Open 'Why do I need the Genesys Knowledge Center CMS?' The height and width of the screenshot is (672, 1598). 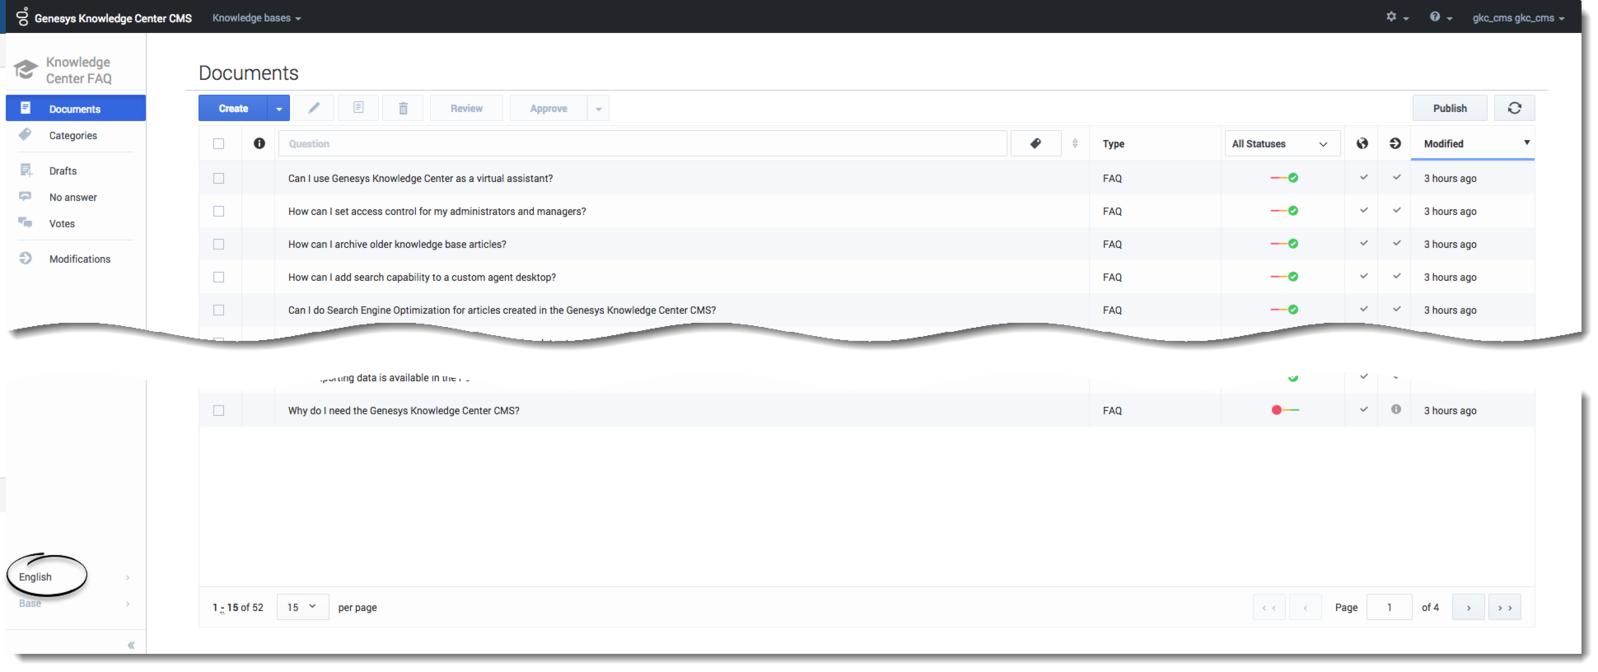tap(404, 410)
